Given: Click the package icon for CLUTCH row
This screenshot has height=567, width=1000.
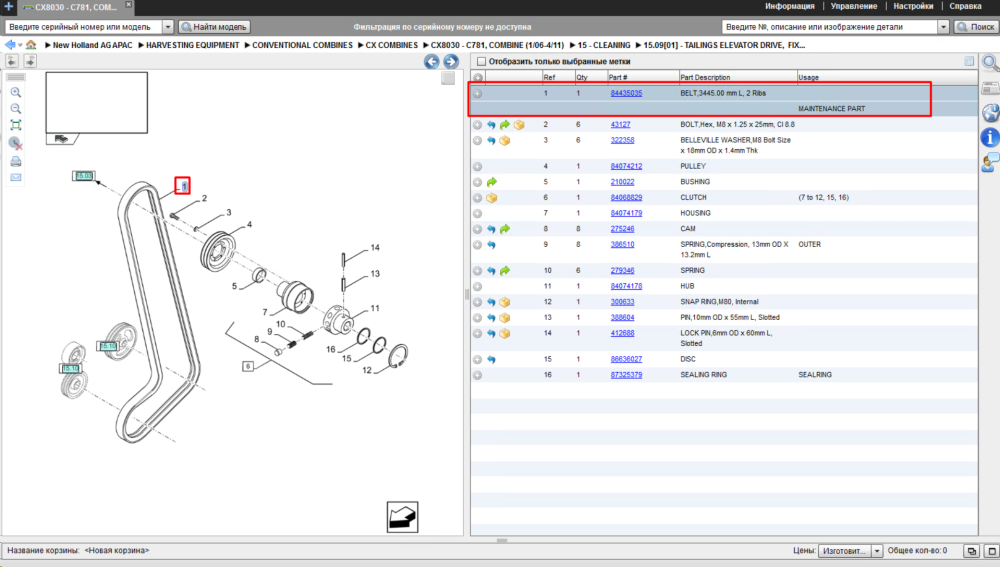Looking at the screenshot, I should click(x=492, y=198).
